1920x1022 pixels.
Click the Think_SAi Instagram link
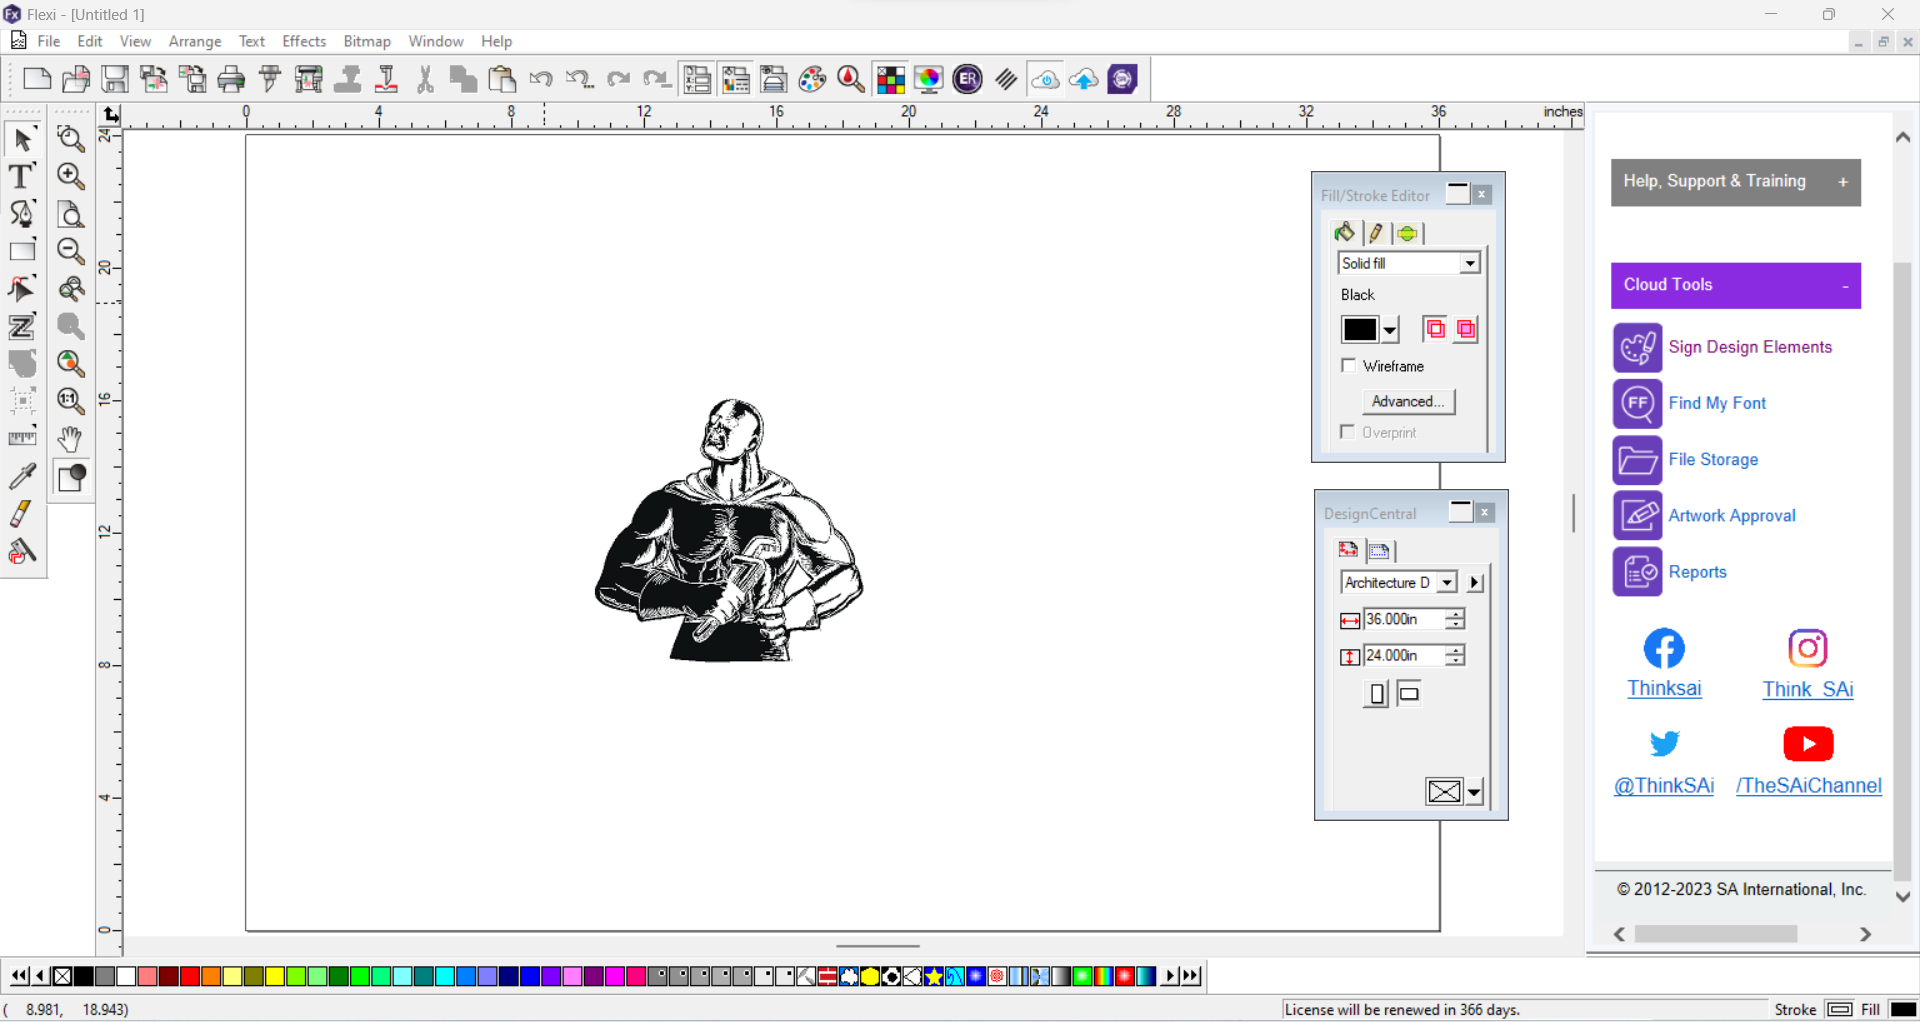coord(1808,689)
